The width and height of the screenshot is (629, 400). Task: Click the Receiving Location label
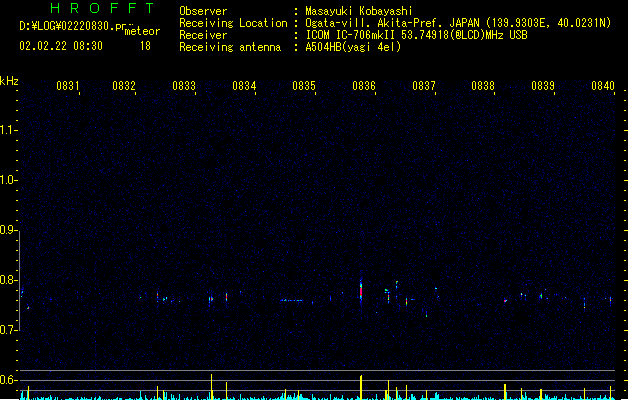tap(233, 23)
